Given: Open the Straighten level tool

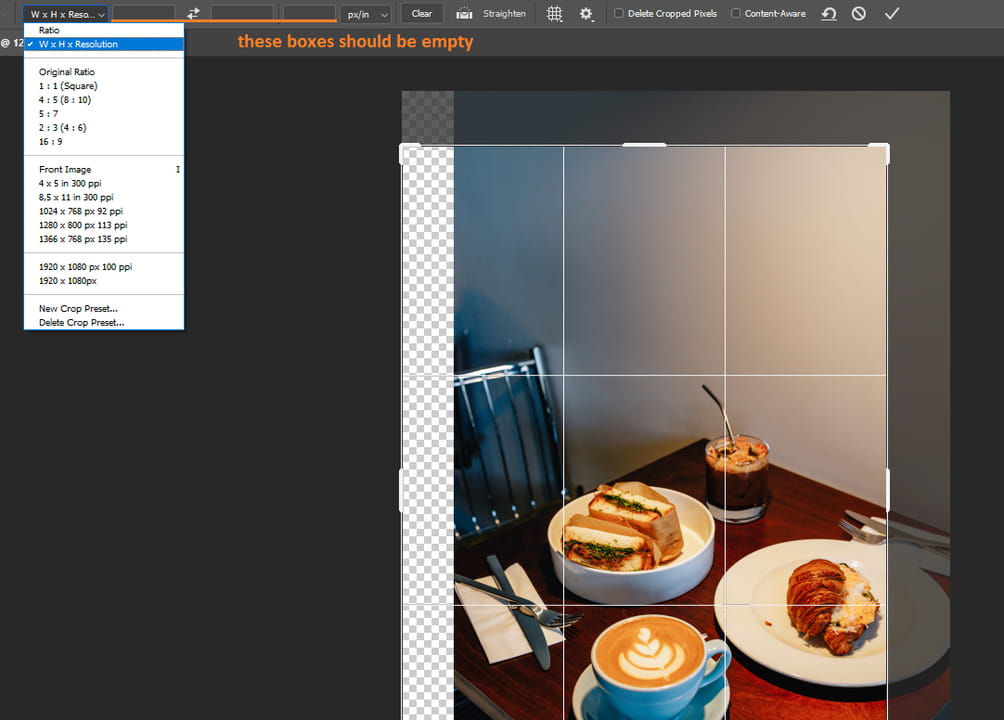Looking at the screenshot, I should [x=464, y=13].
